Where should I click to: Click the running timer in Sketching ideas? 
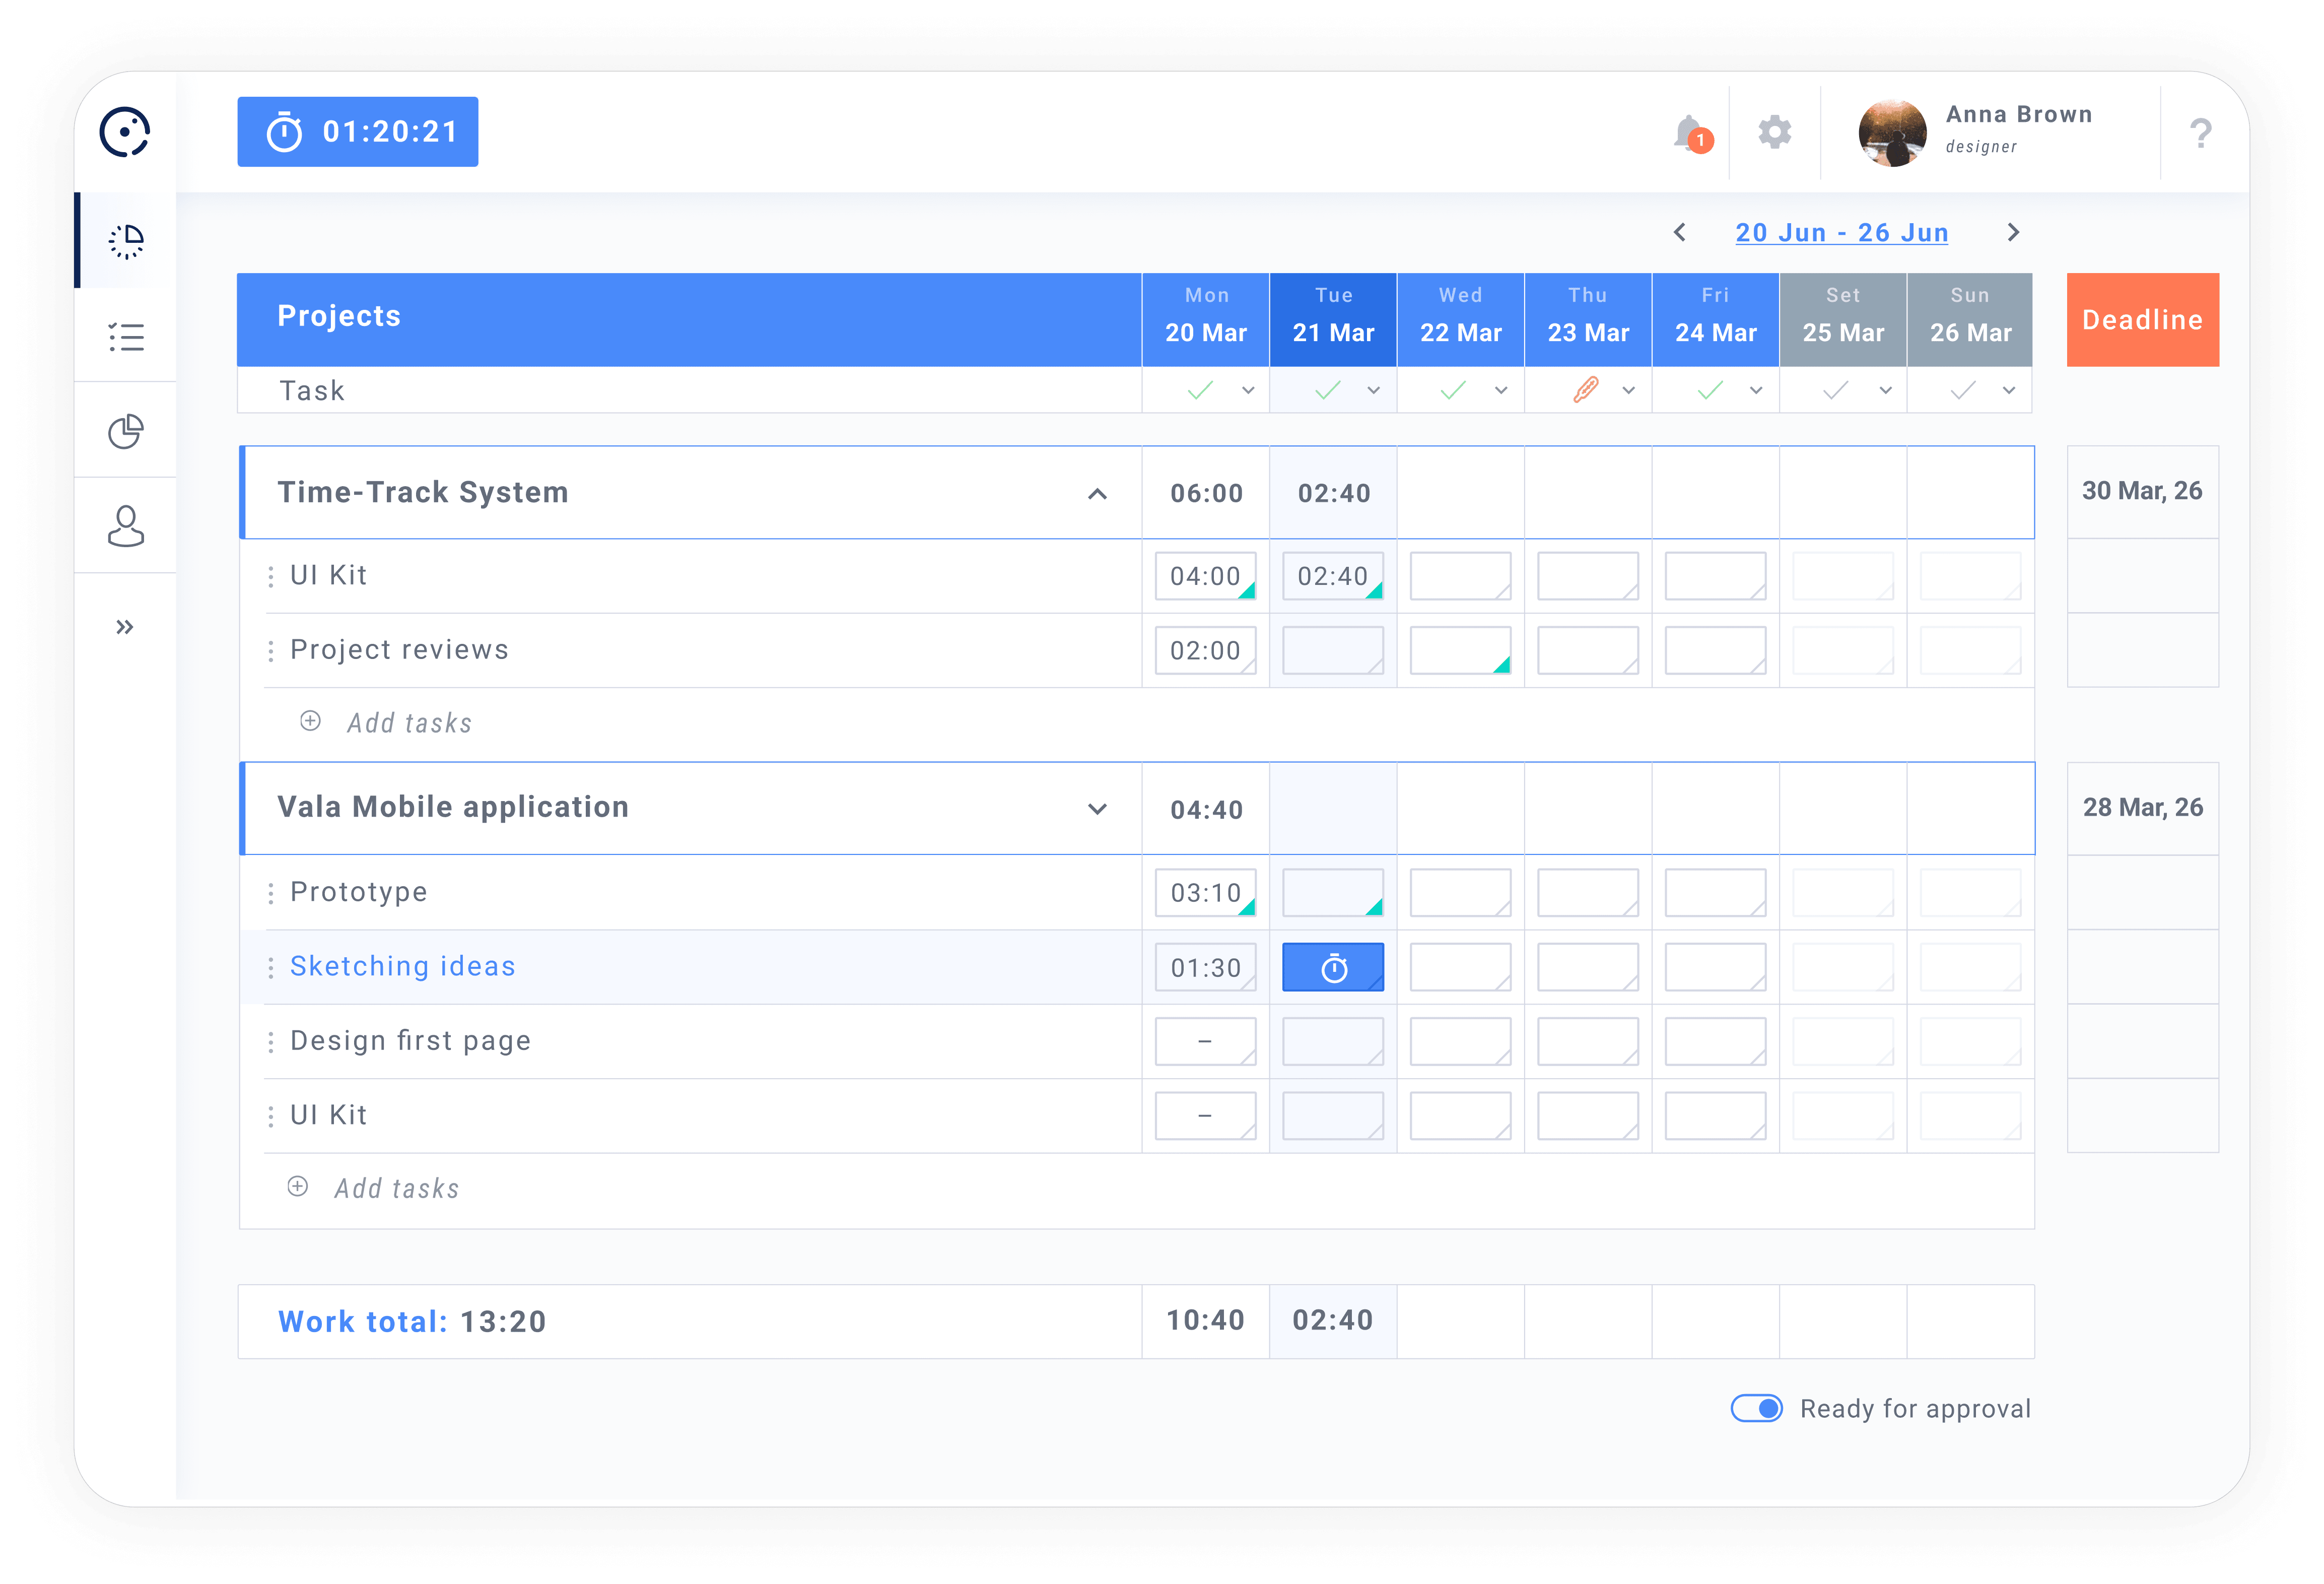coord(1333,967)
